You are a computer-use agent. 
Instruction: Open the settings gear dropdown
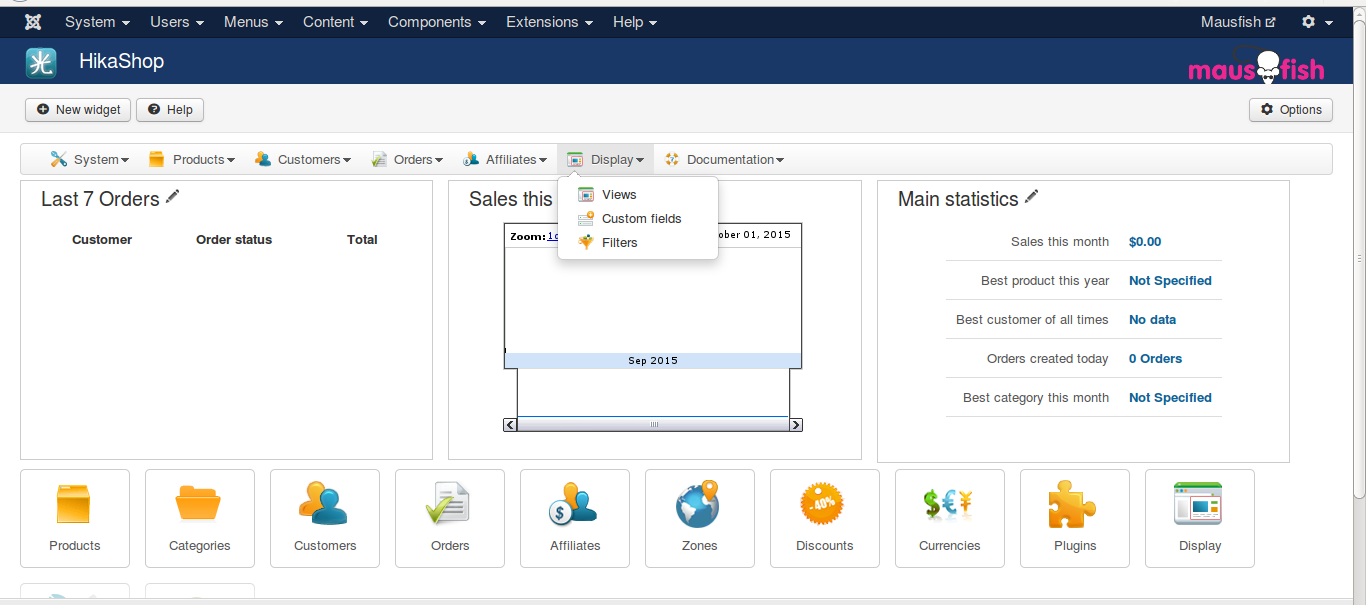1316,22
